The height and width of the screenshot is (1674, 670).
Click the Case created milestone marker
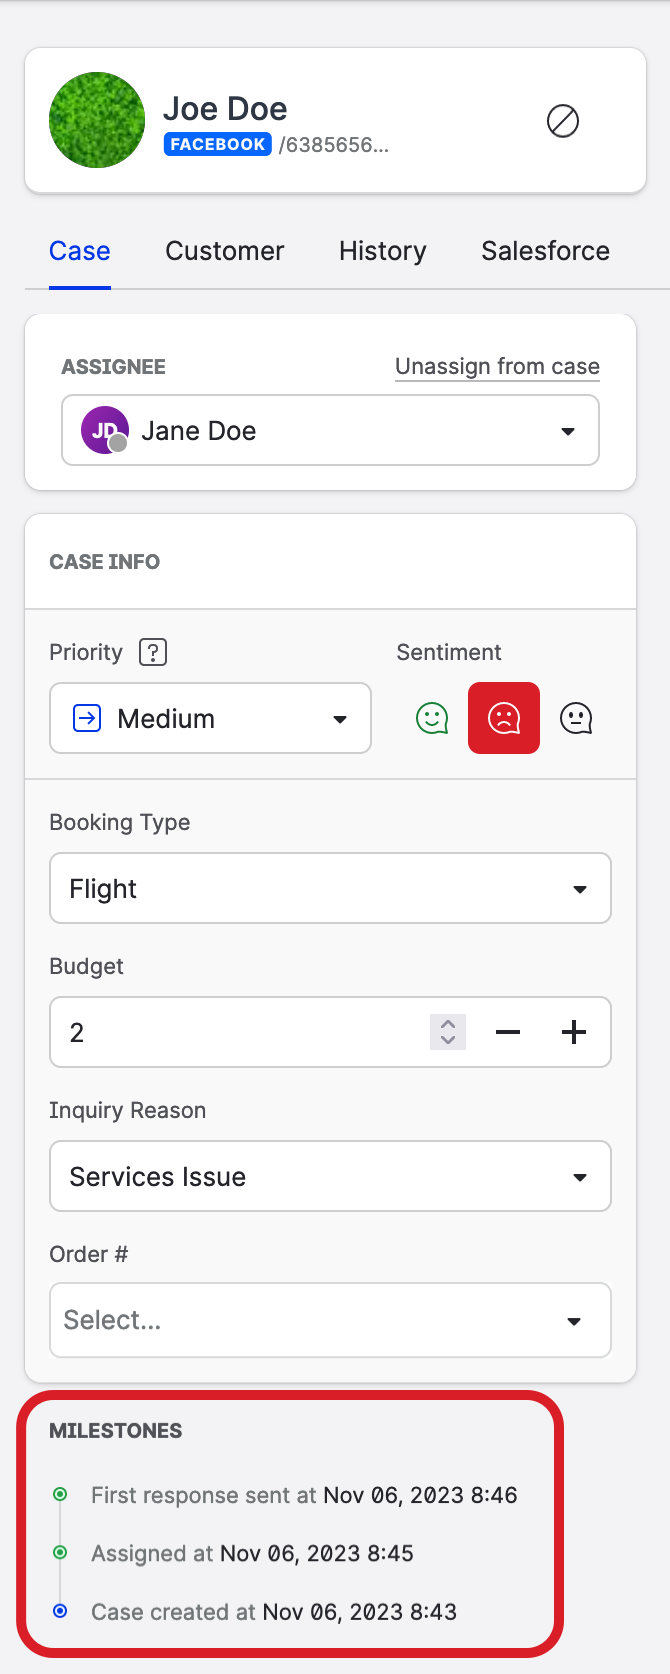click(60, 1611)
